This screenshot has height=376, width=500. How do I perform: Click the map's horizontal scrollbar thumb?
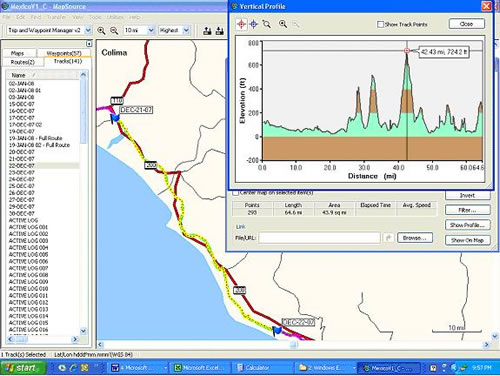click(294, 345)
